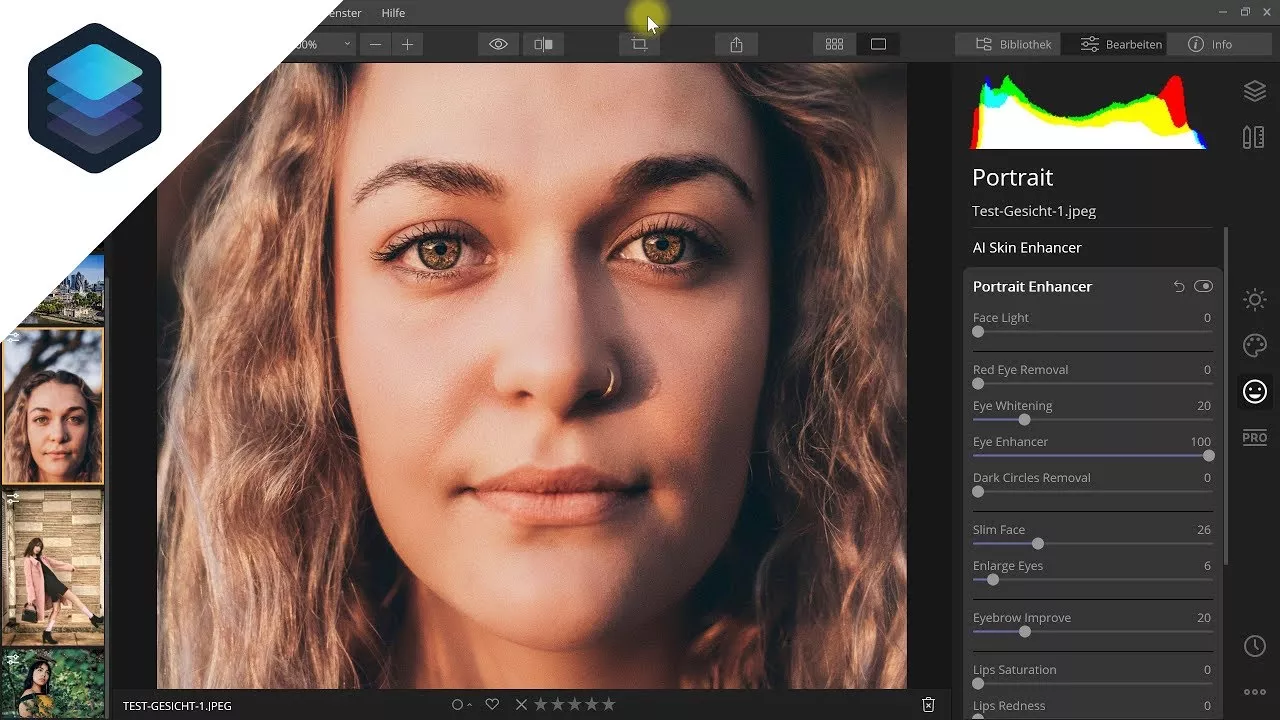The width and height of the screenshot is (1280, 720).
Task: Open the crop tool
Action: [639, 45]
